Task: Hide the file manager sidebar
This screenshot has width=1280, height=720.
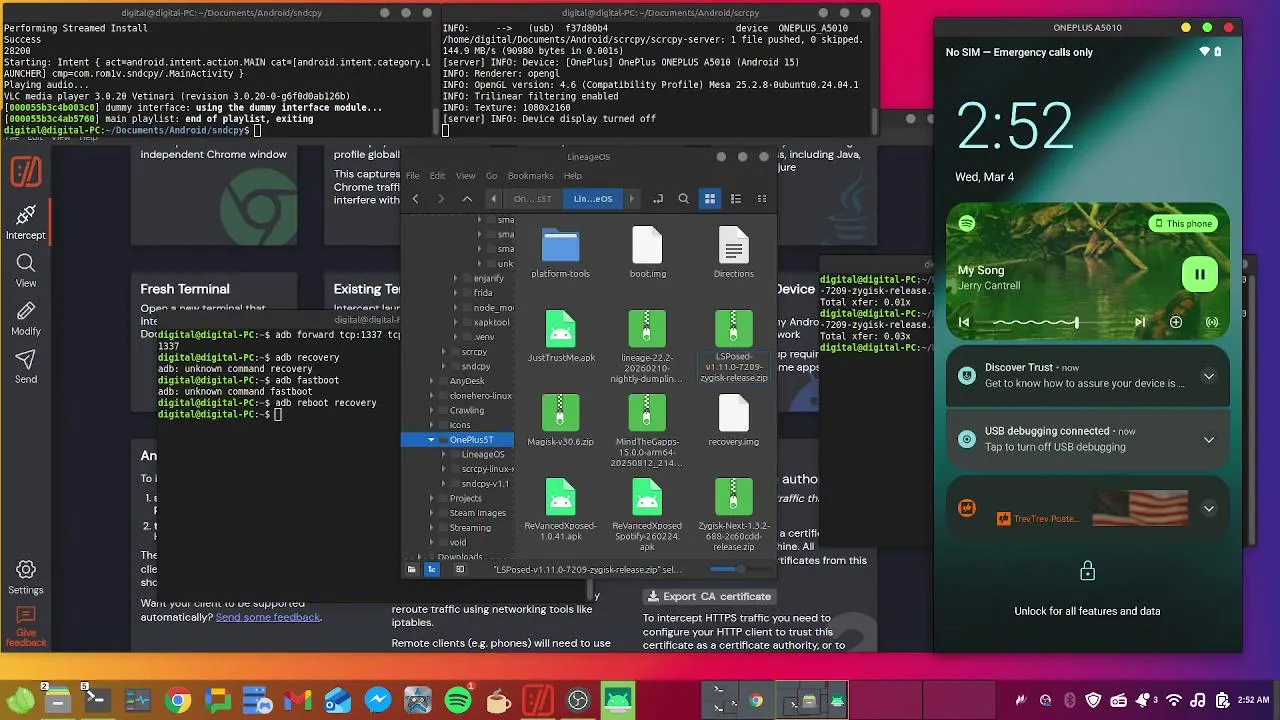Action: (460, 569)
